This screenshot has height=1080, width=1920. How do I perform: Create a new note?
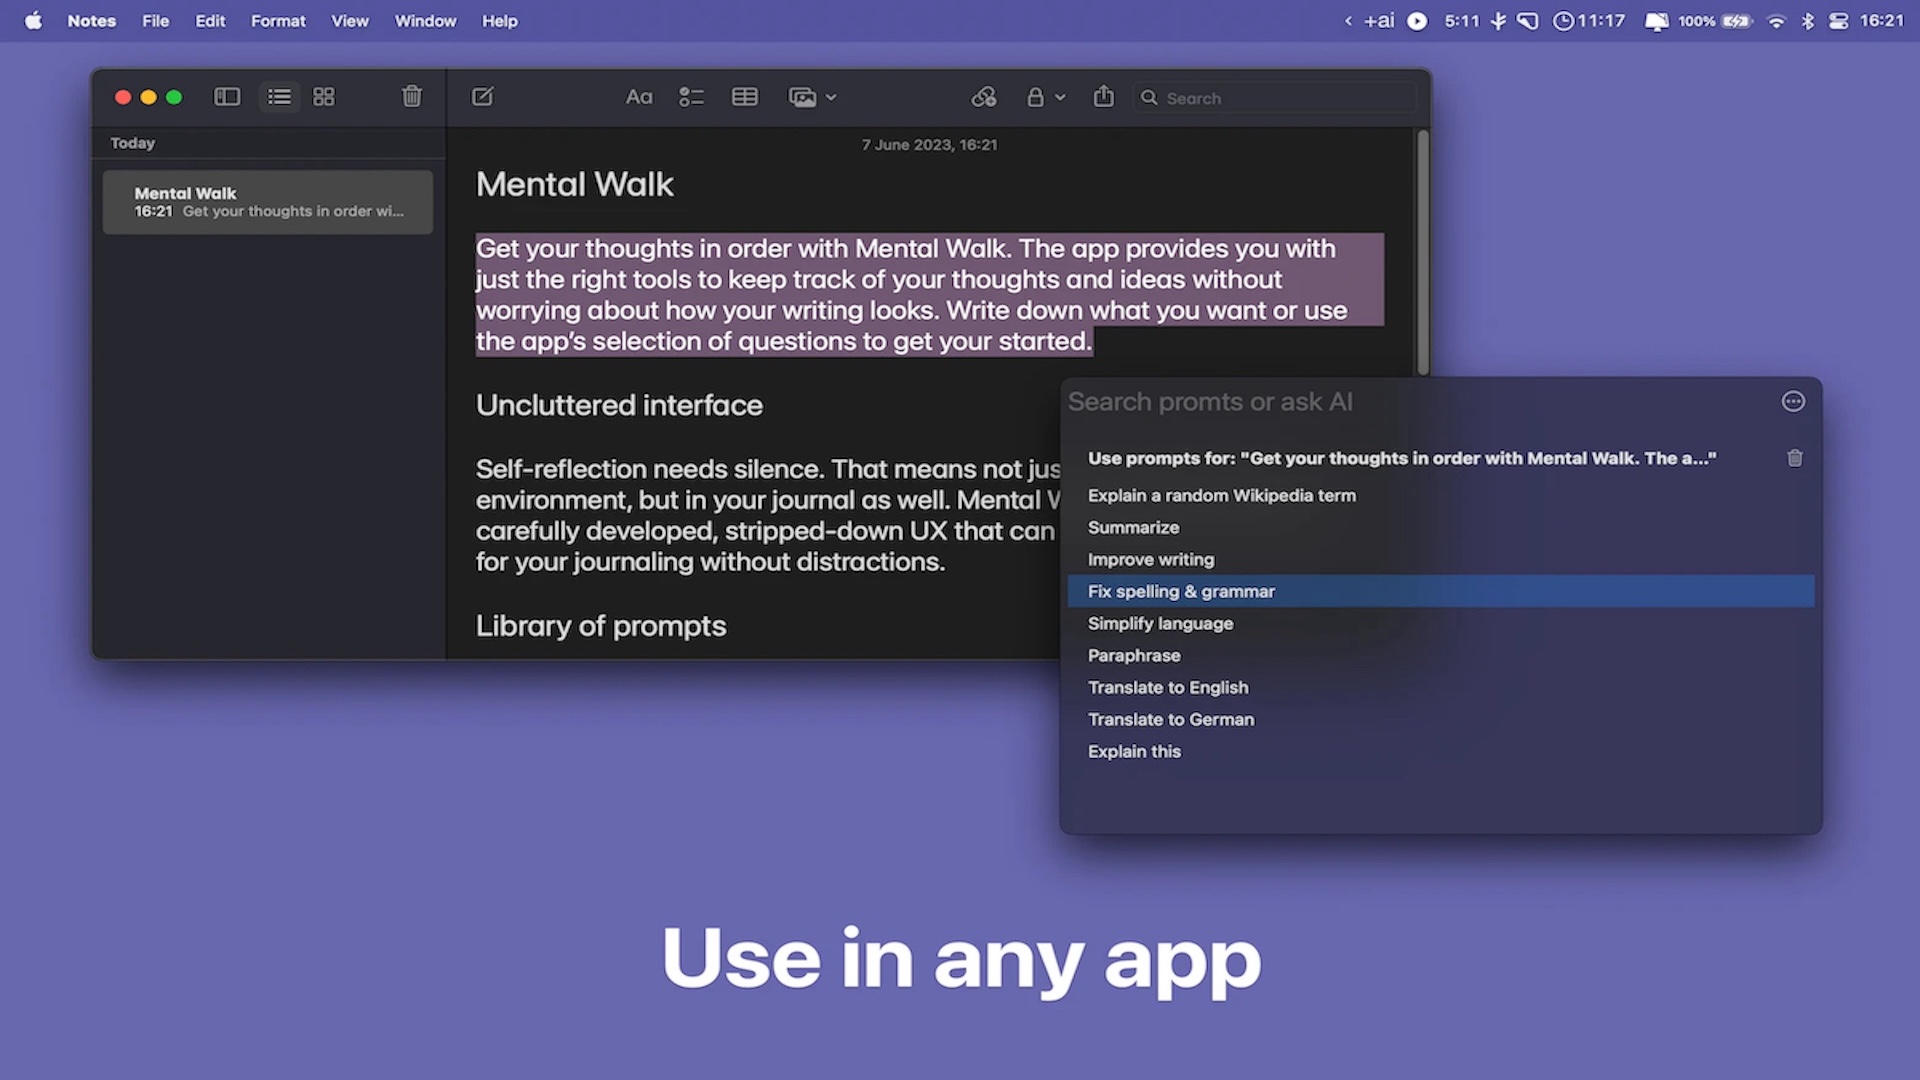tap(482, 96)
